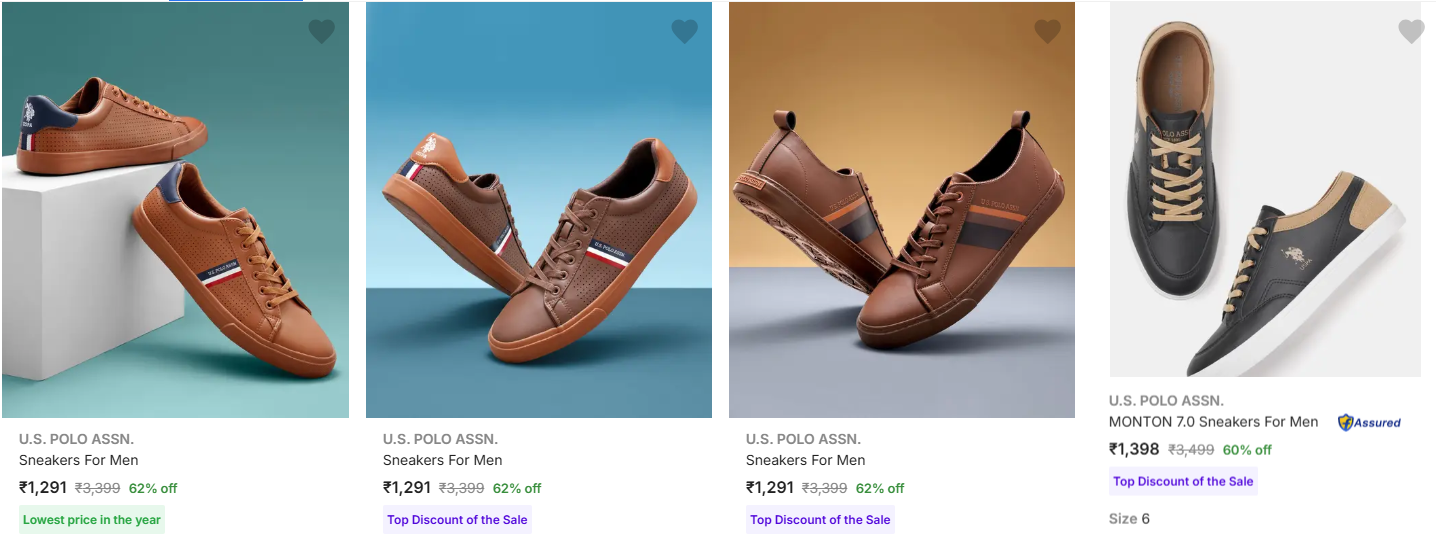The height and width of the screenshot is (542, 1436).
Task: Toggle wishlist heart on orange-background brown sneakers
Action: point(1047,32)
